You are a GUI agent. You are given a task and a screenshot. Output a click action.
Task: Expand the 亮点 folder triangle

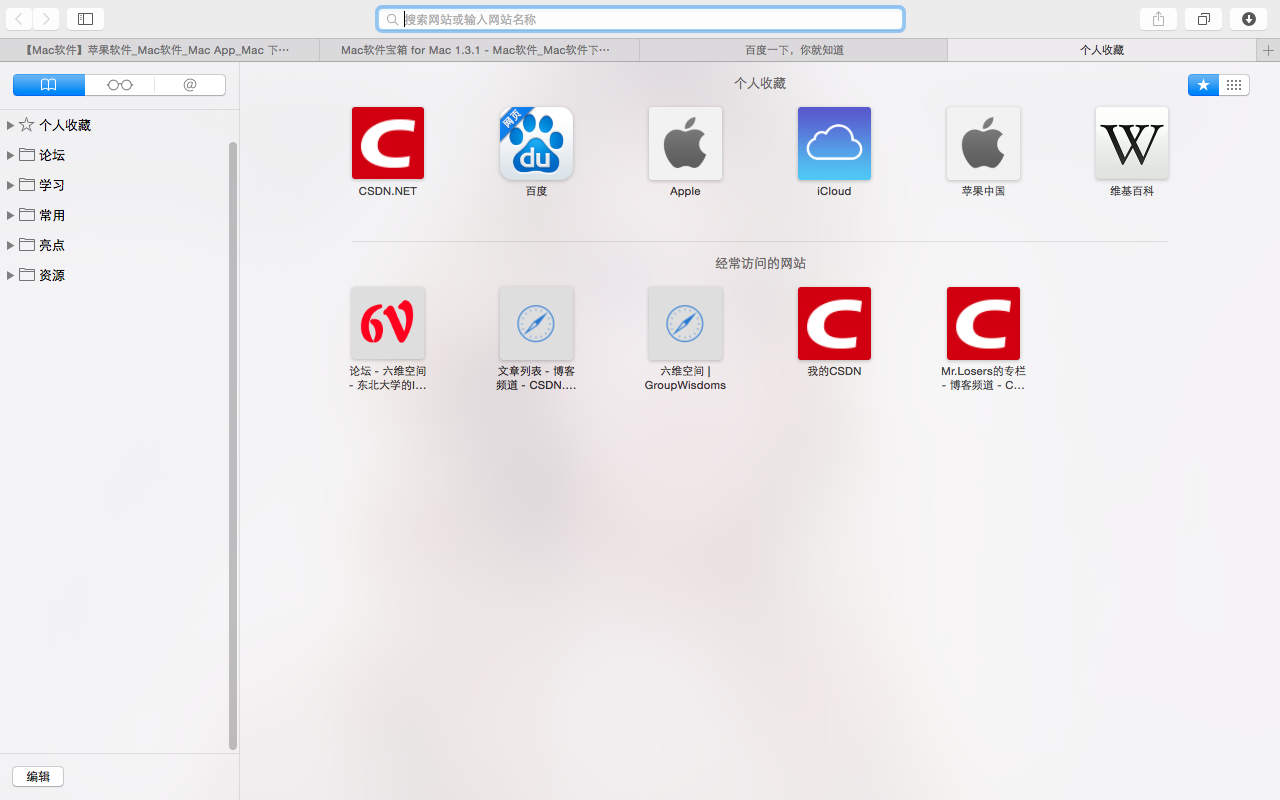coord(10,245)
